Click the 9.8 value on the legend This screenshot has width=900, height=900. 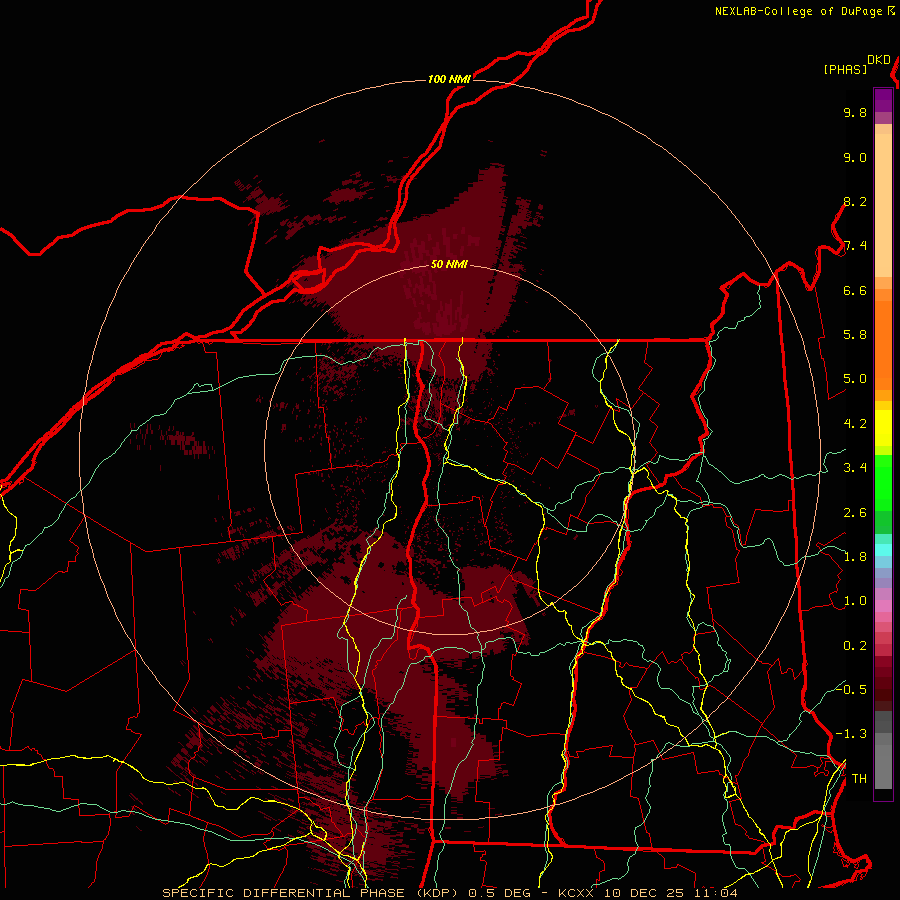tap(855, 112)
